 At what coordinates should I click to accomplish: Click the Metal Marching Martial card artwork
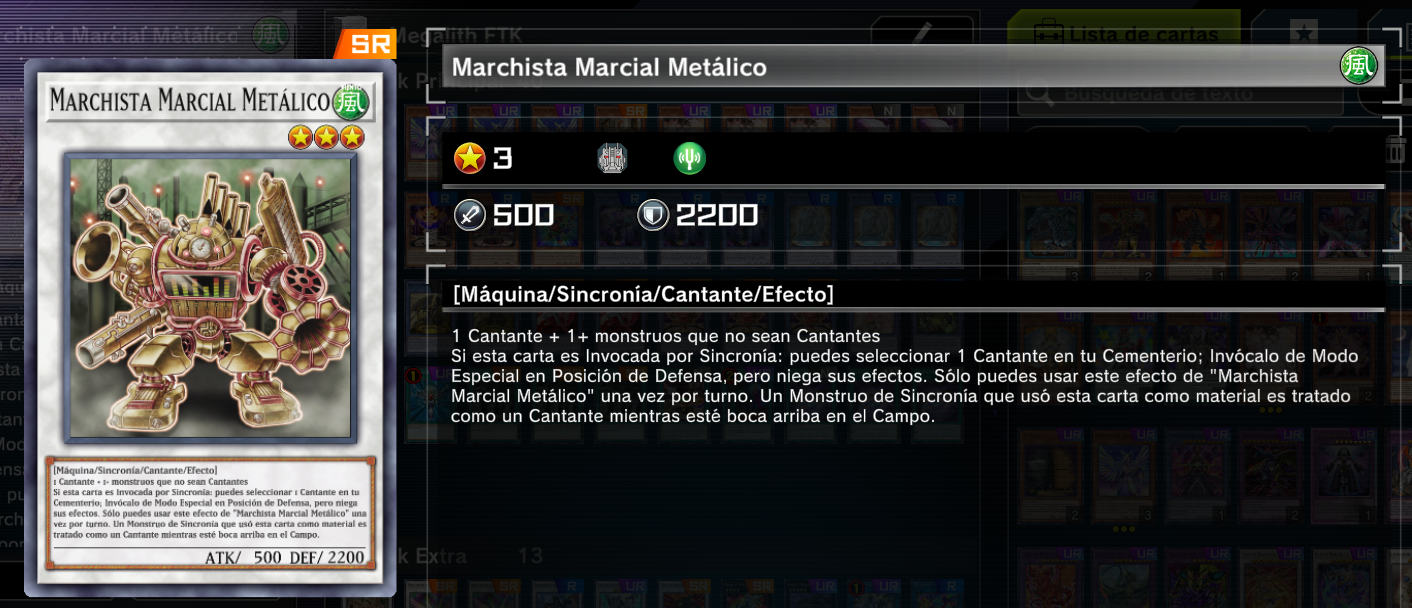pos(210,298)
